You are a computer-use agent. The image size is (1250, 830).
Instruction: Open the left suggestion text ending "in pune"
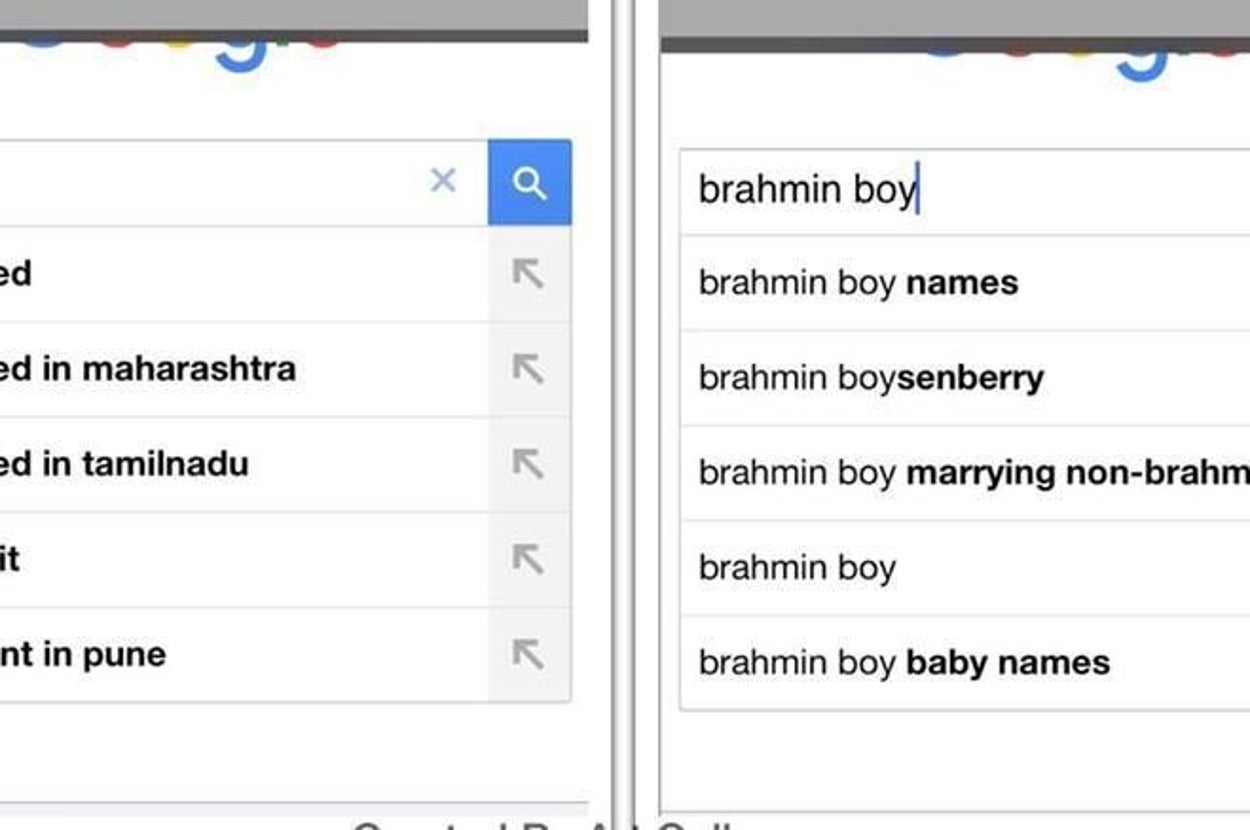point(83,654)
